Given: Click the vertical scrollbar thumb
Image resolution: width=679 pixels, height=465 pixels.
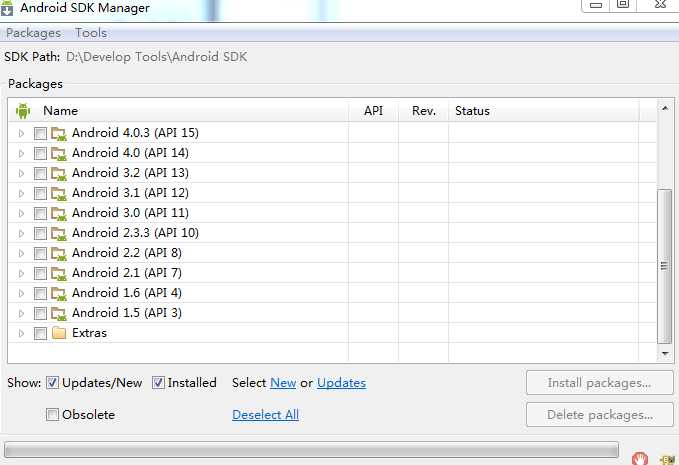Looking at the screenshot, I should tap(664, 266).
